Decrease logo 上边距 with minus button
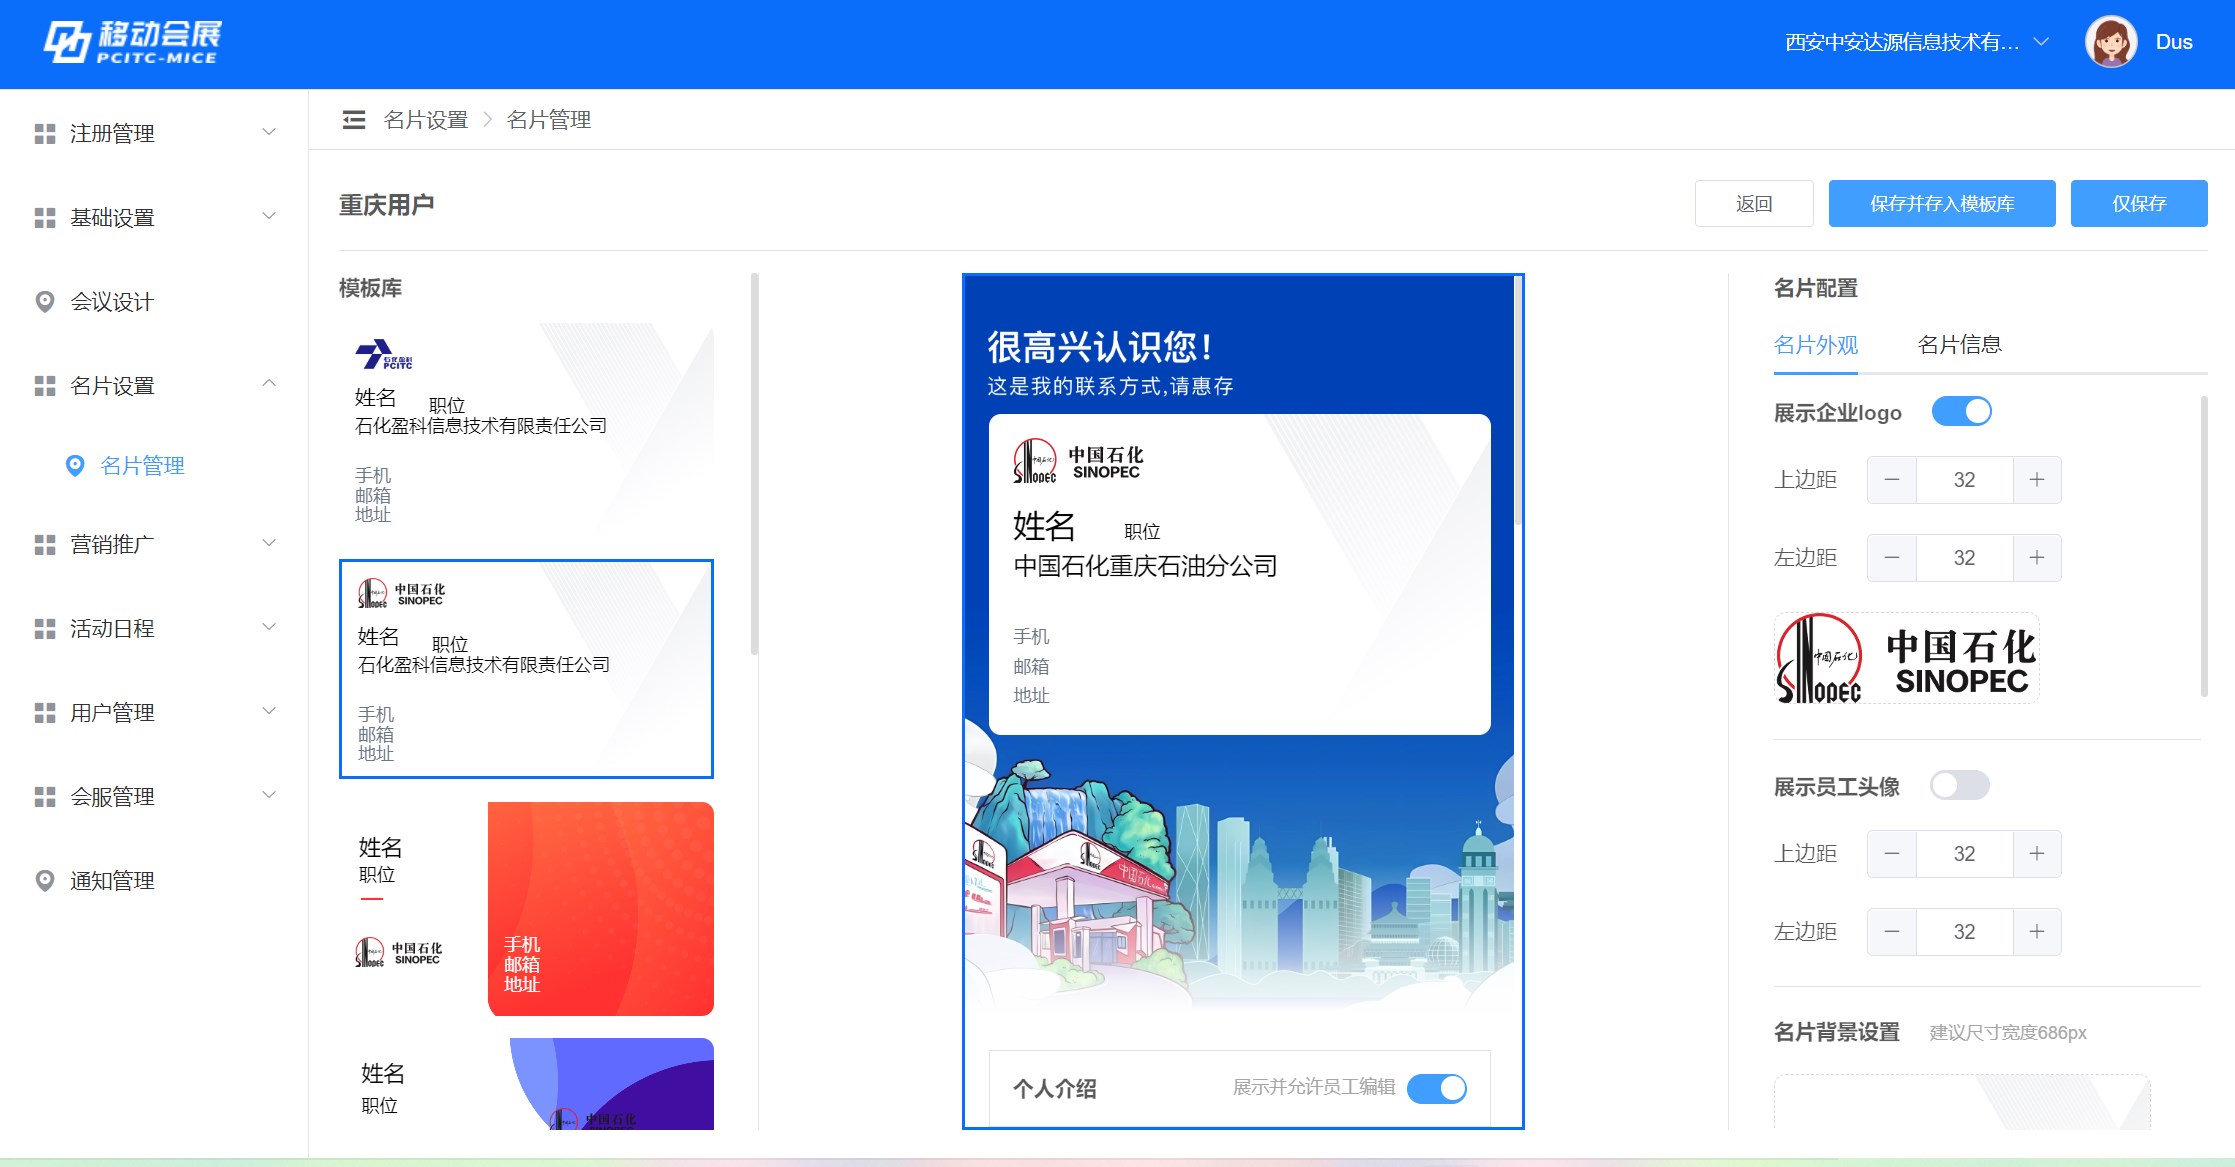 coord(1892,480)
